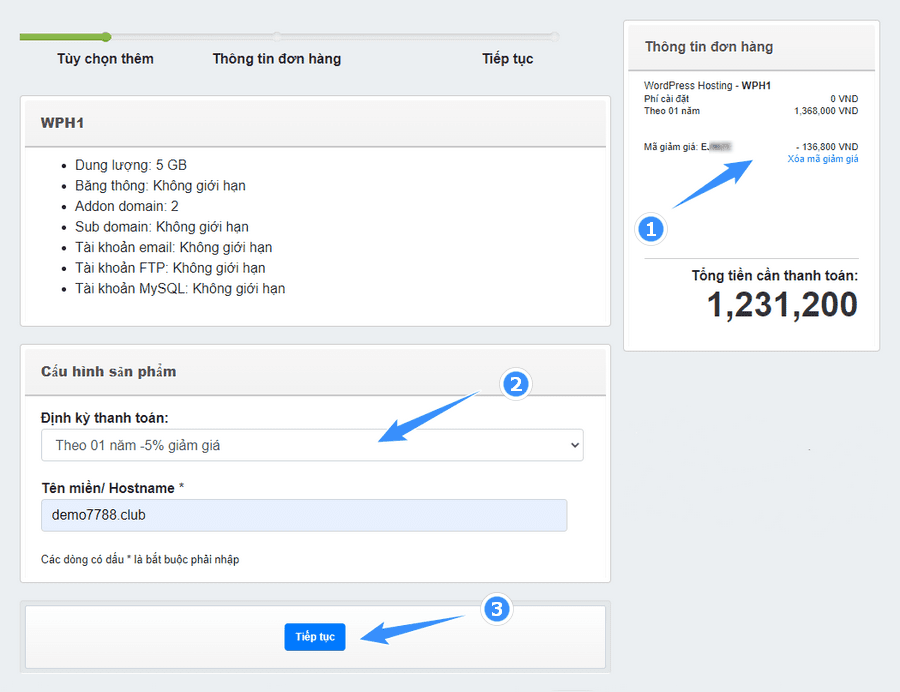
Task: Click the WPH1 package heading
Action: 62,123
